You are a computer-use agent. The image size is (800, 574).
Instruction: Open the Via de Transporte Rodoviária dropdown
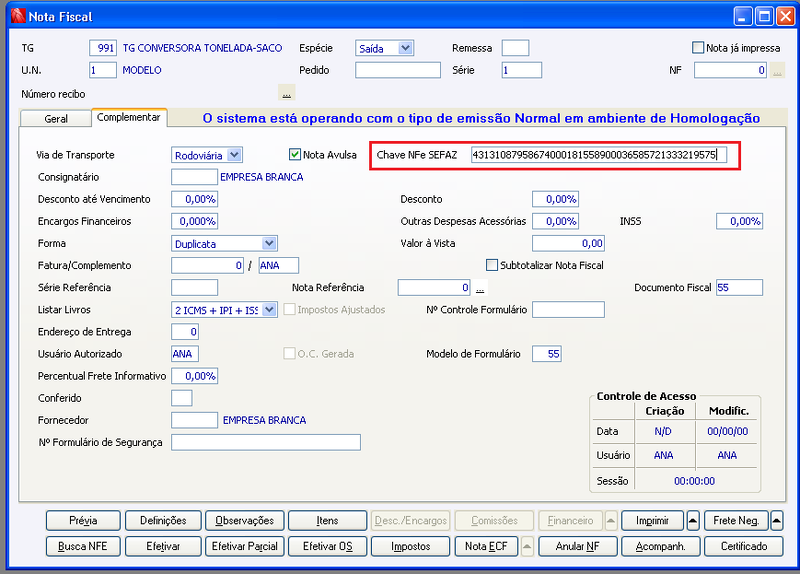[234, 155]
